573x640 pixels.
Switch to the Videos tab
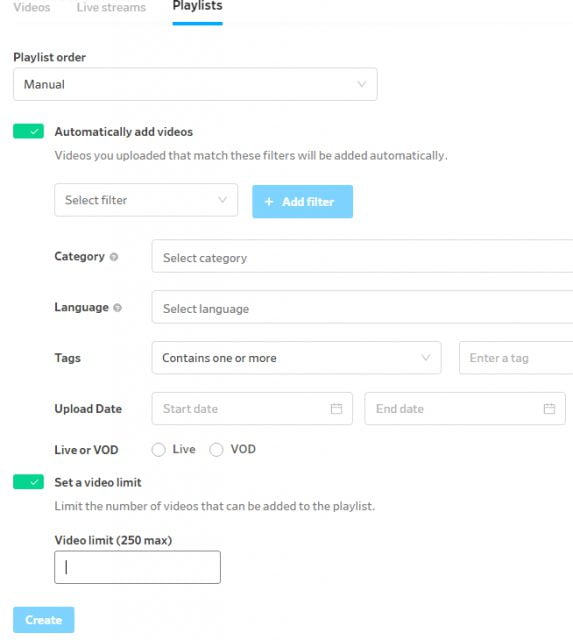[32, 7]
